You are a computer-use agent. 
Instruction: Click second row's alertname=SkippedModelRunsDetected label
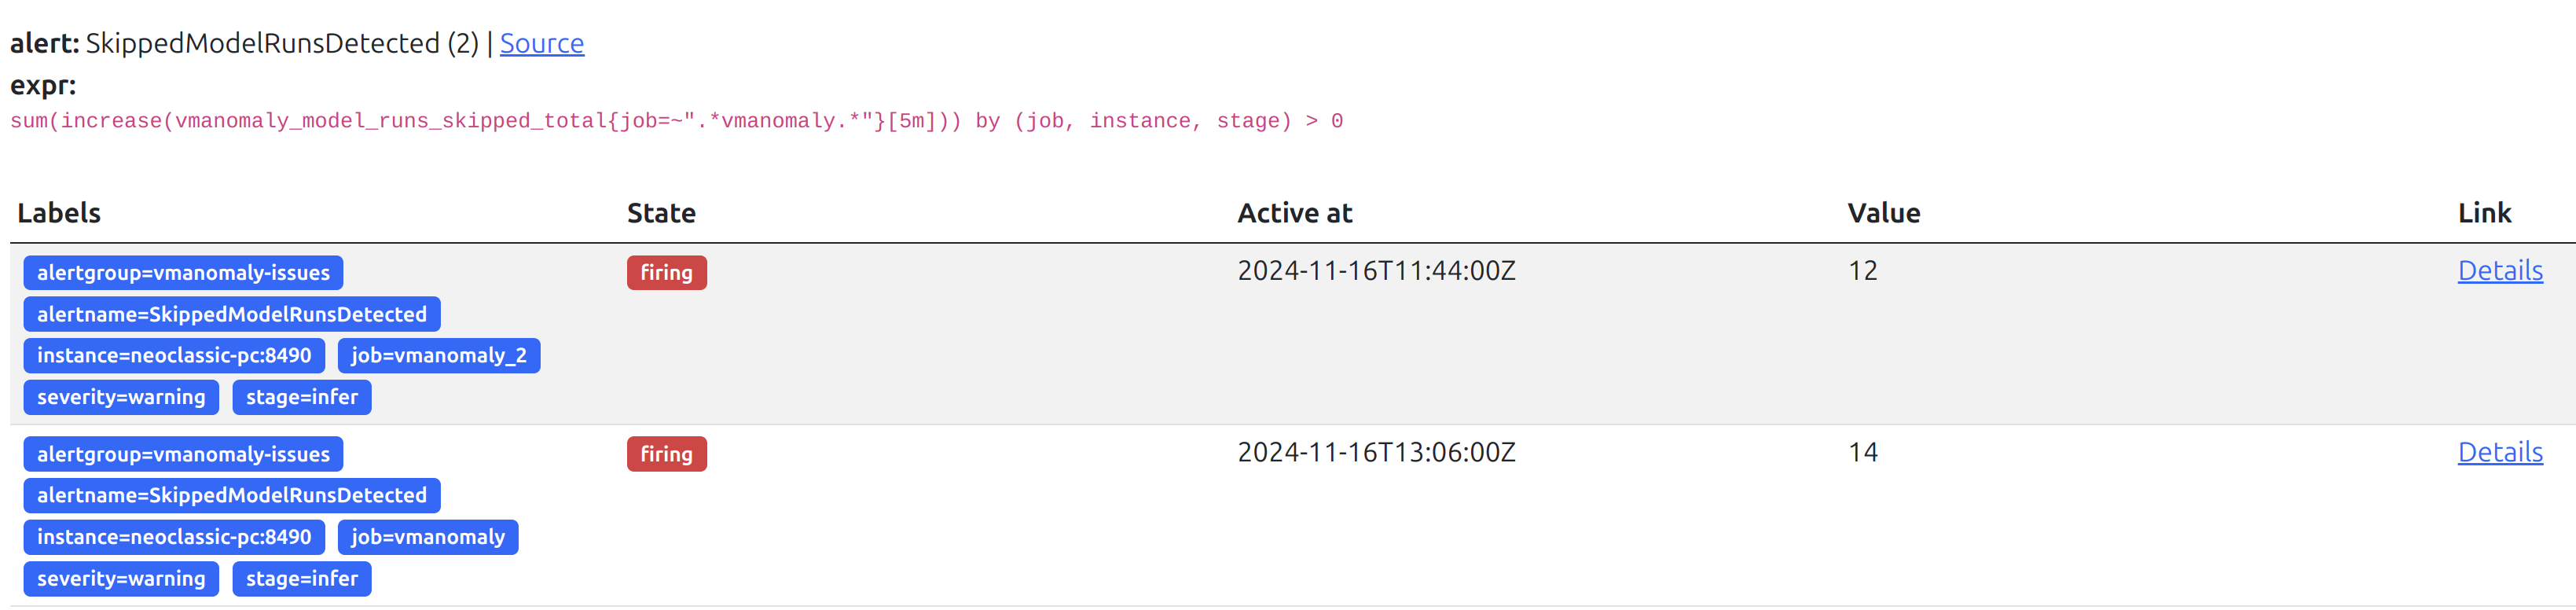pos(231,496)
